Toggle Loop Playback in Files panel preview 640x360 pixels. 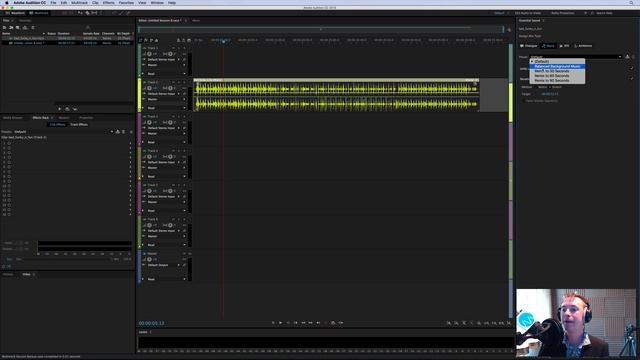point(67,109)
